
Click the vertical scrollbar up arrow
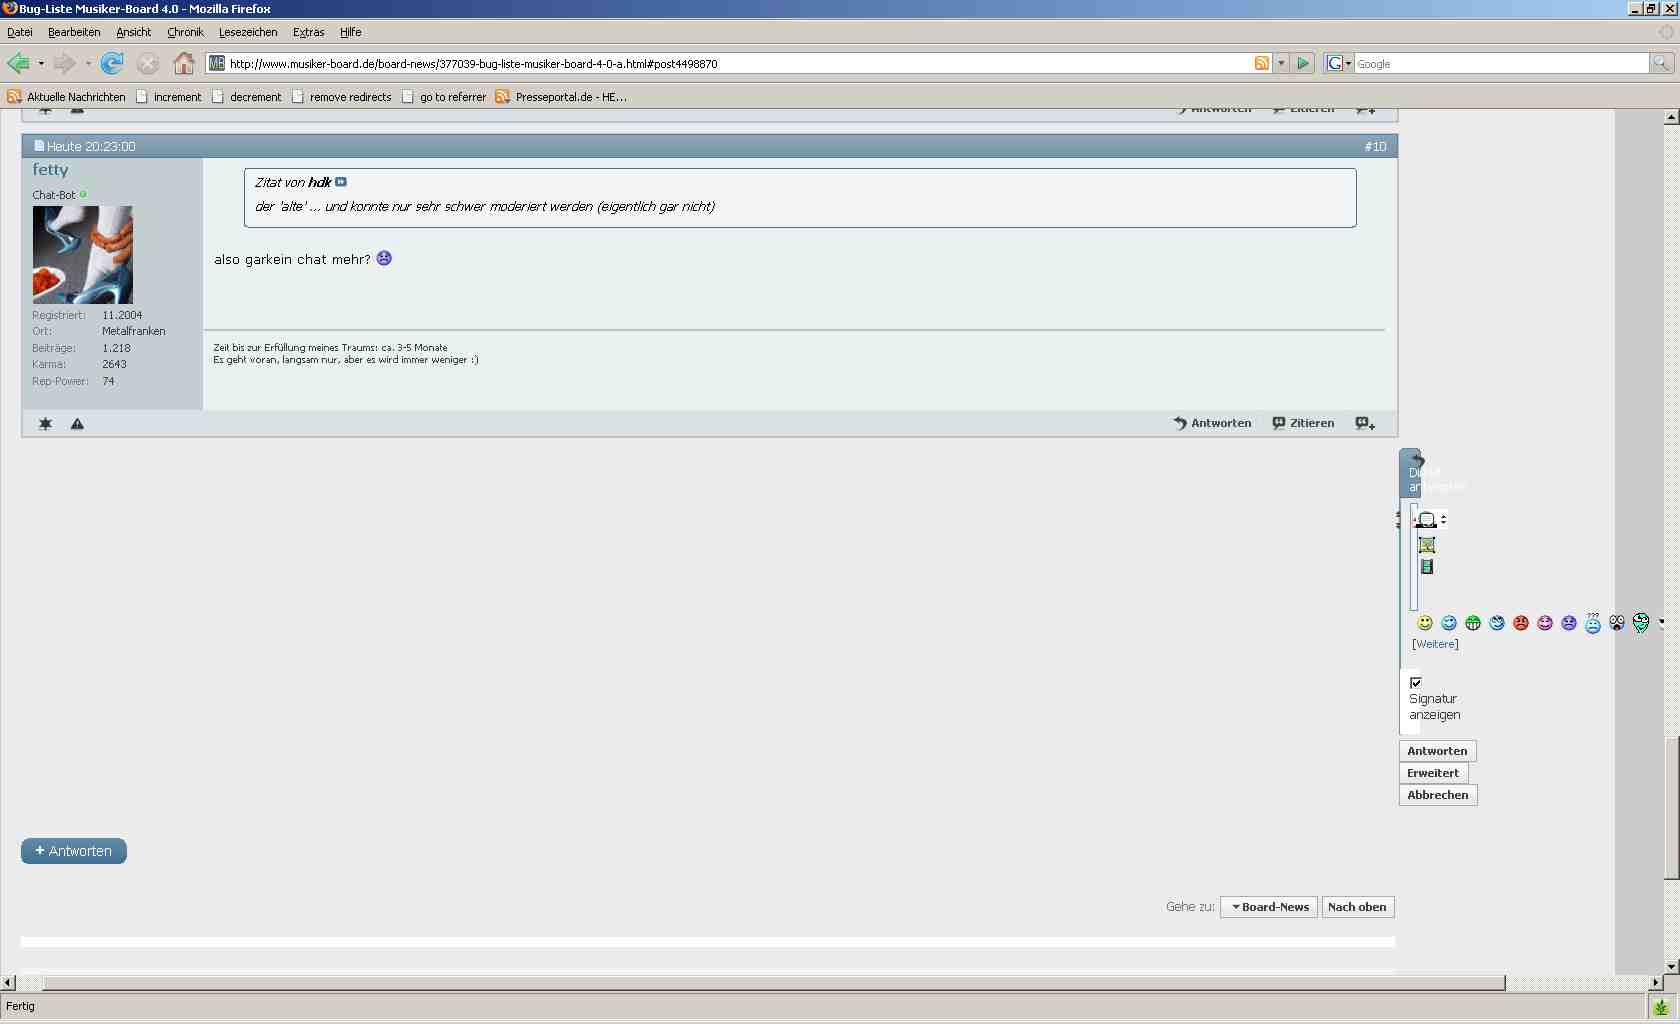coord(1671,117)
